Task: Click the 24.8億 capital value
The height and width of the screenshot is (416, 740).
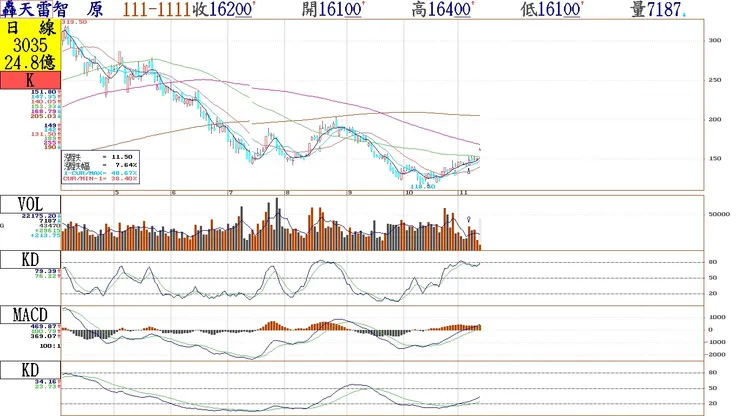Action: 30,62
